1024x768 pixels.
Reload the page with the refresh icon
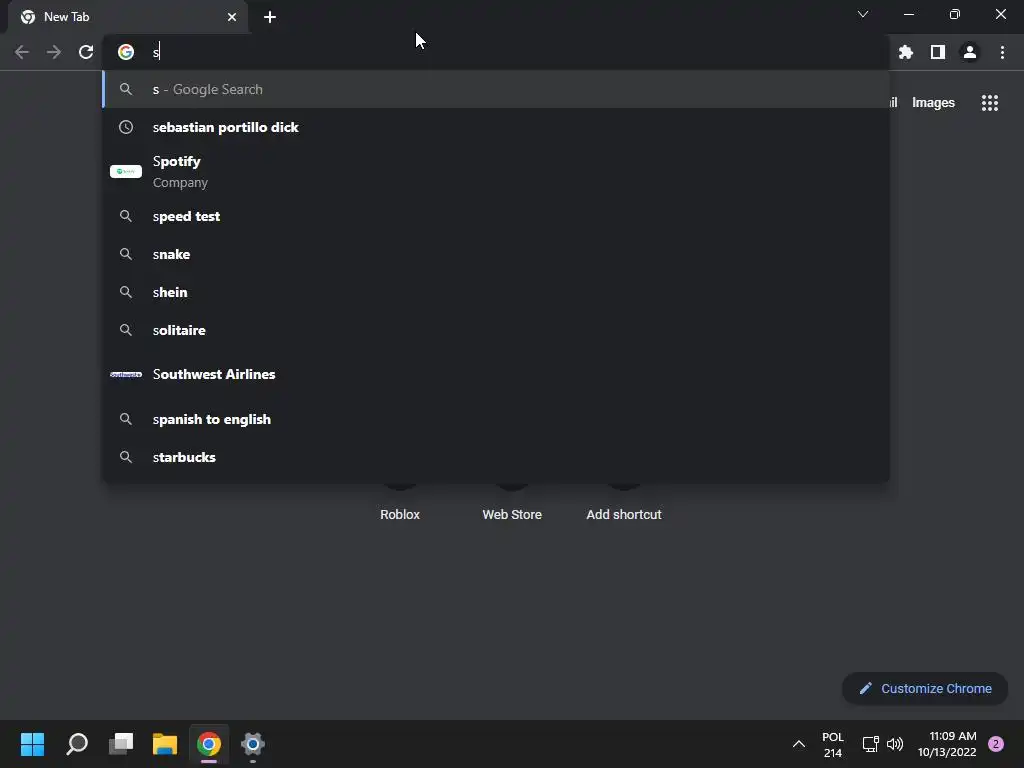coord(86,52)
